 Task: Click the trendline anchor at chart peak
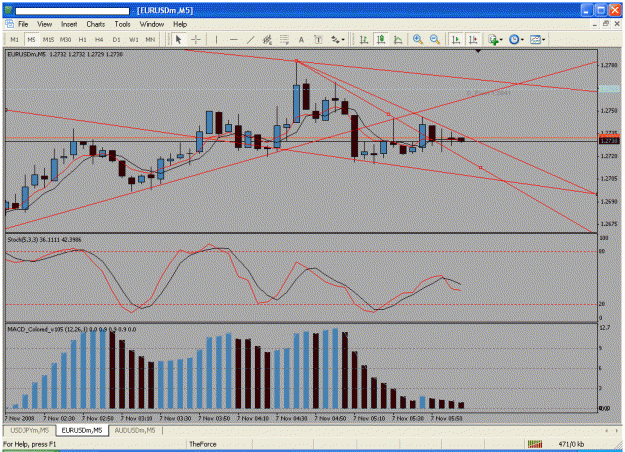tap(296, 61)
